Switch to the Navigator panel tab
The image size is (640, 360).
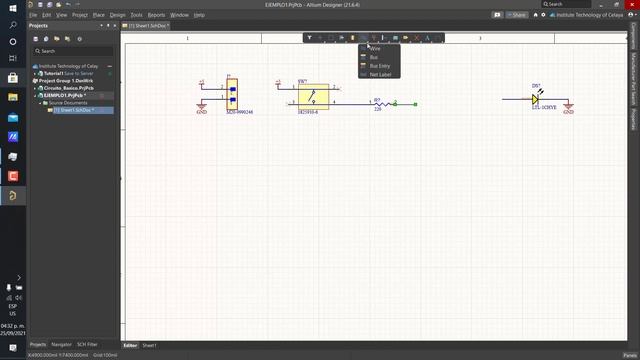point(61,344)
